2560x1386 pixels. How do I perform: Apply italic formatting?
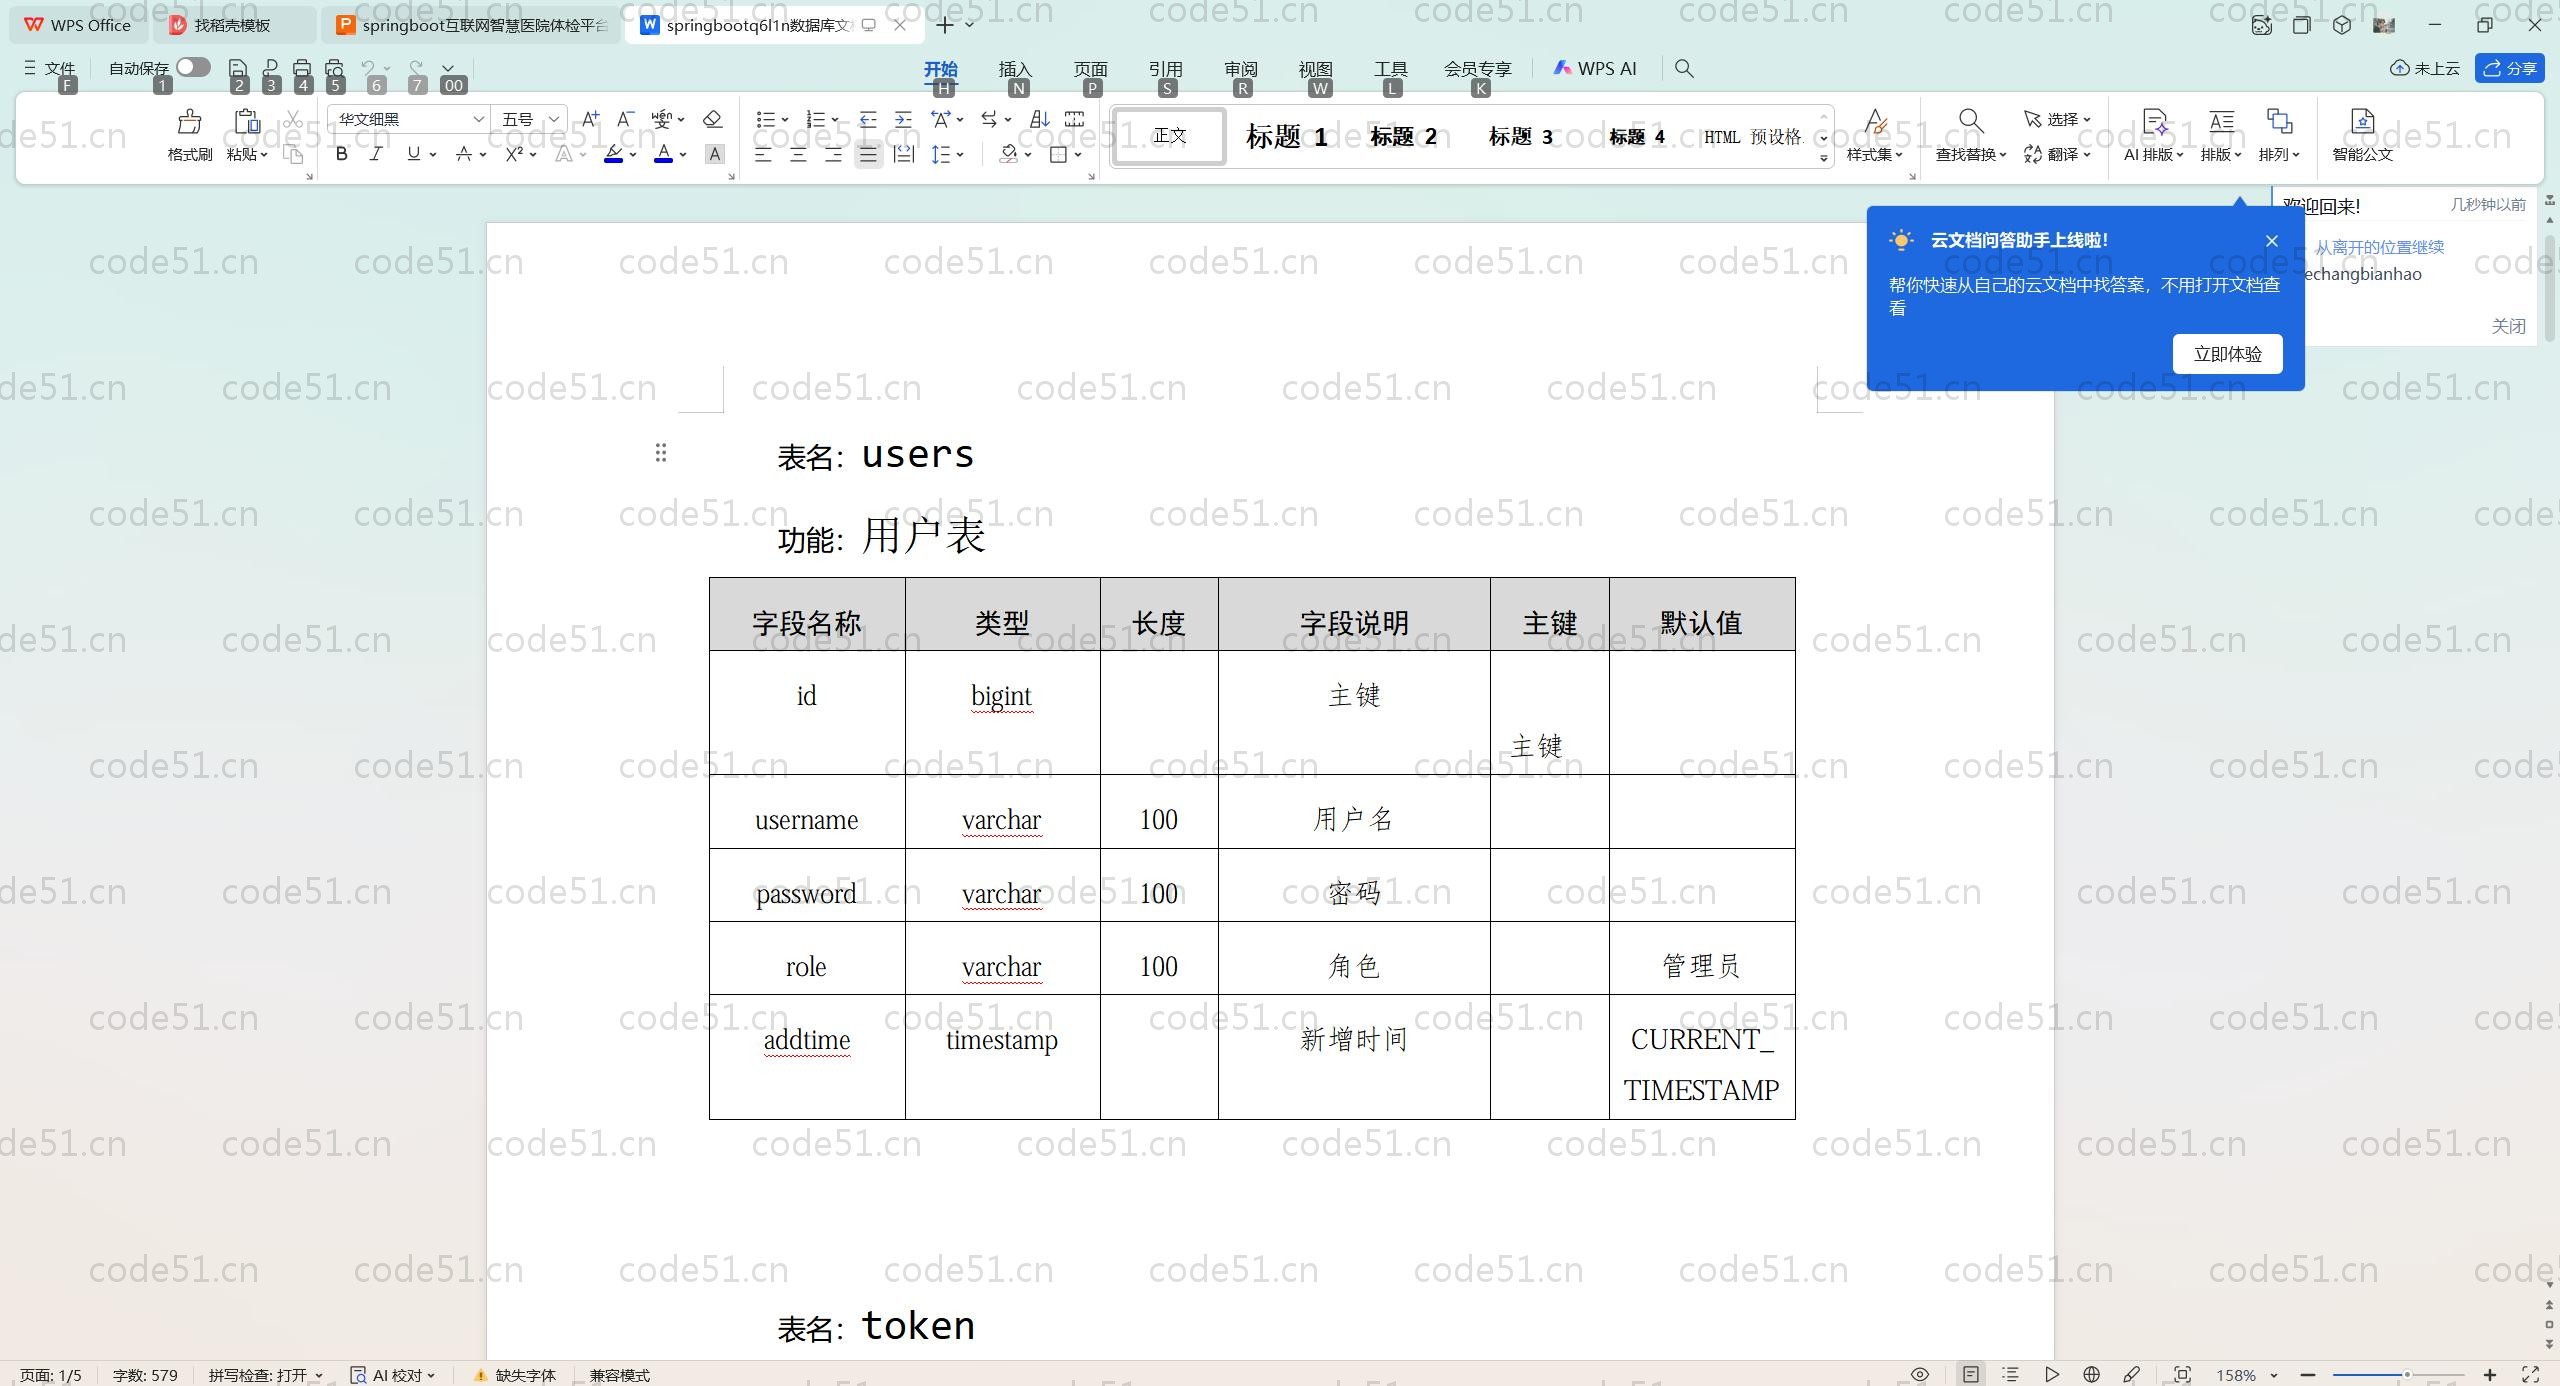point(376,154)
